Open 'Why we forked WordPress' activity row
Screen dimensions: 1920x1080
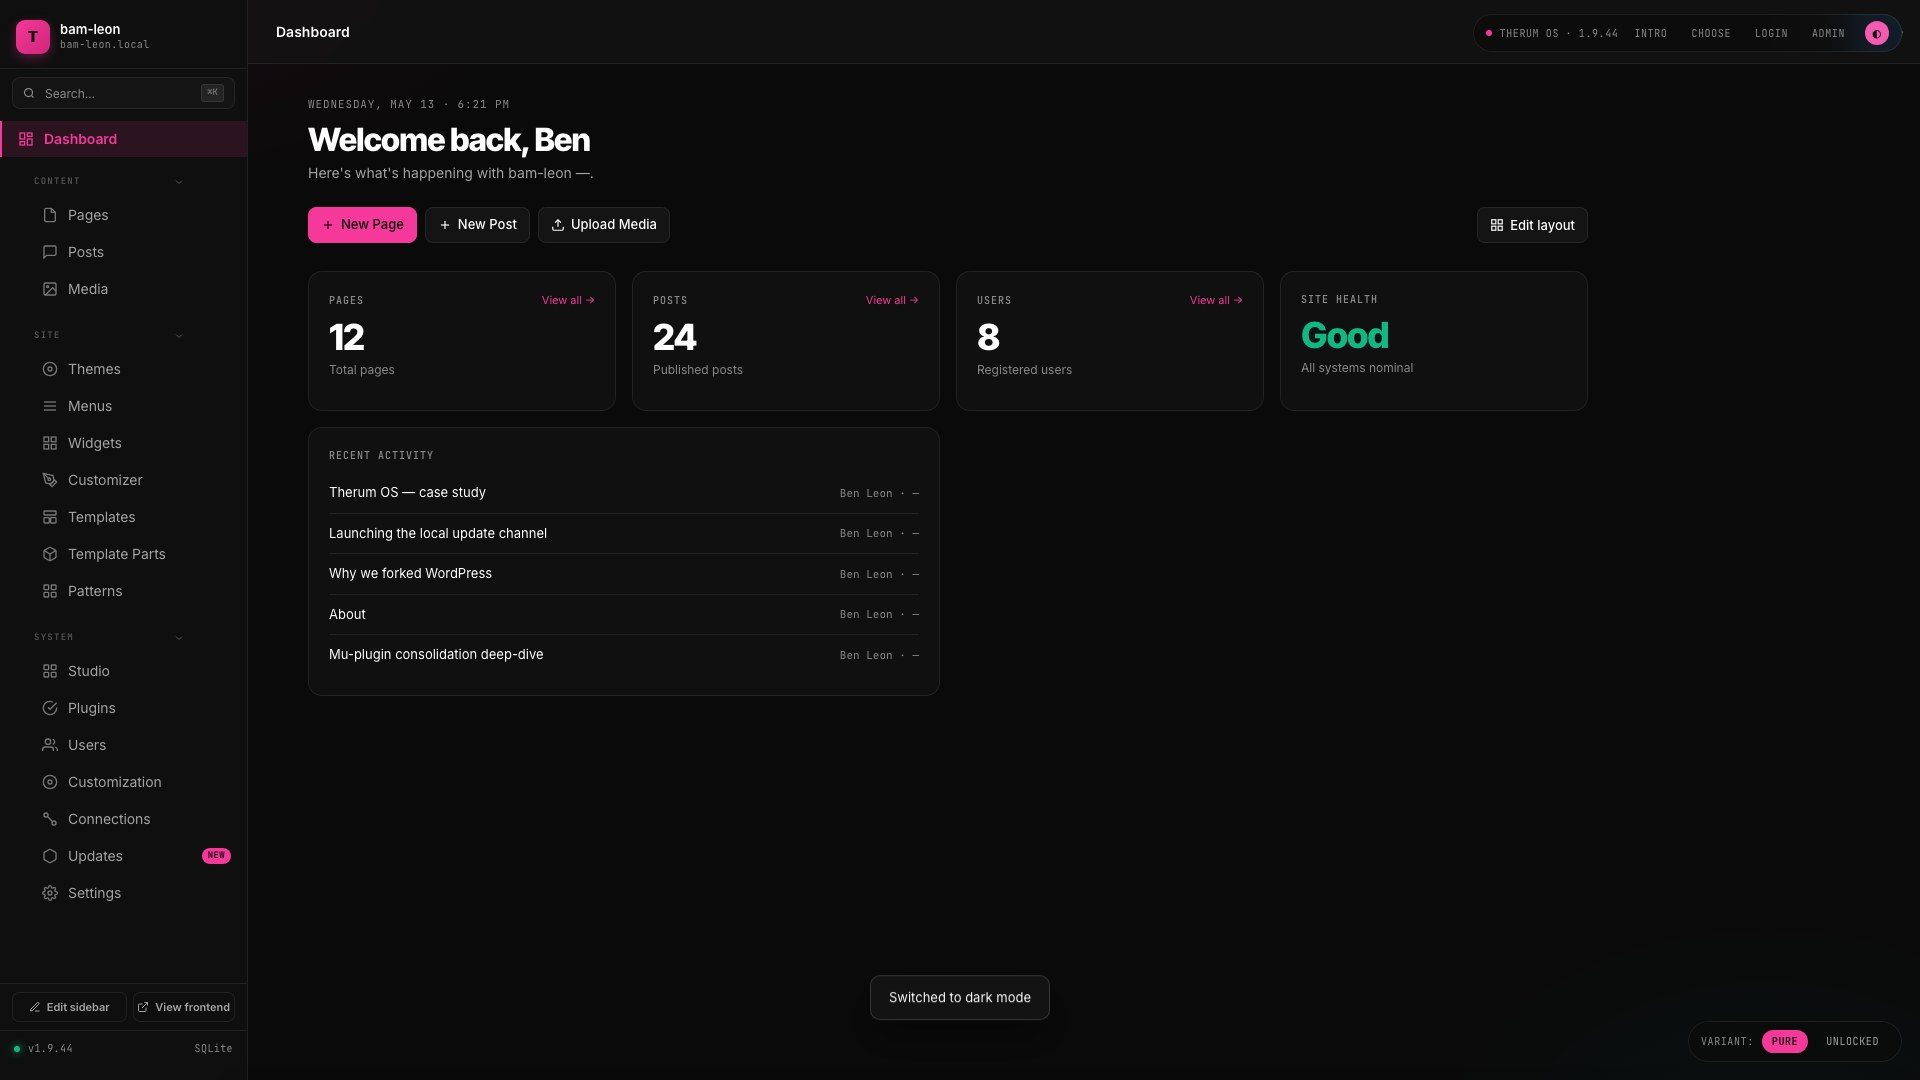tap(624, 574)
